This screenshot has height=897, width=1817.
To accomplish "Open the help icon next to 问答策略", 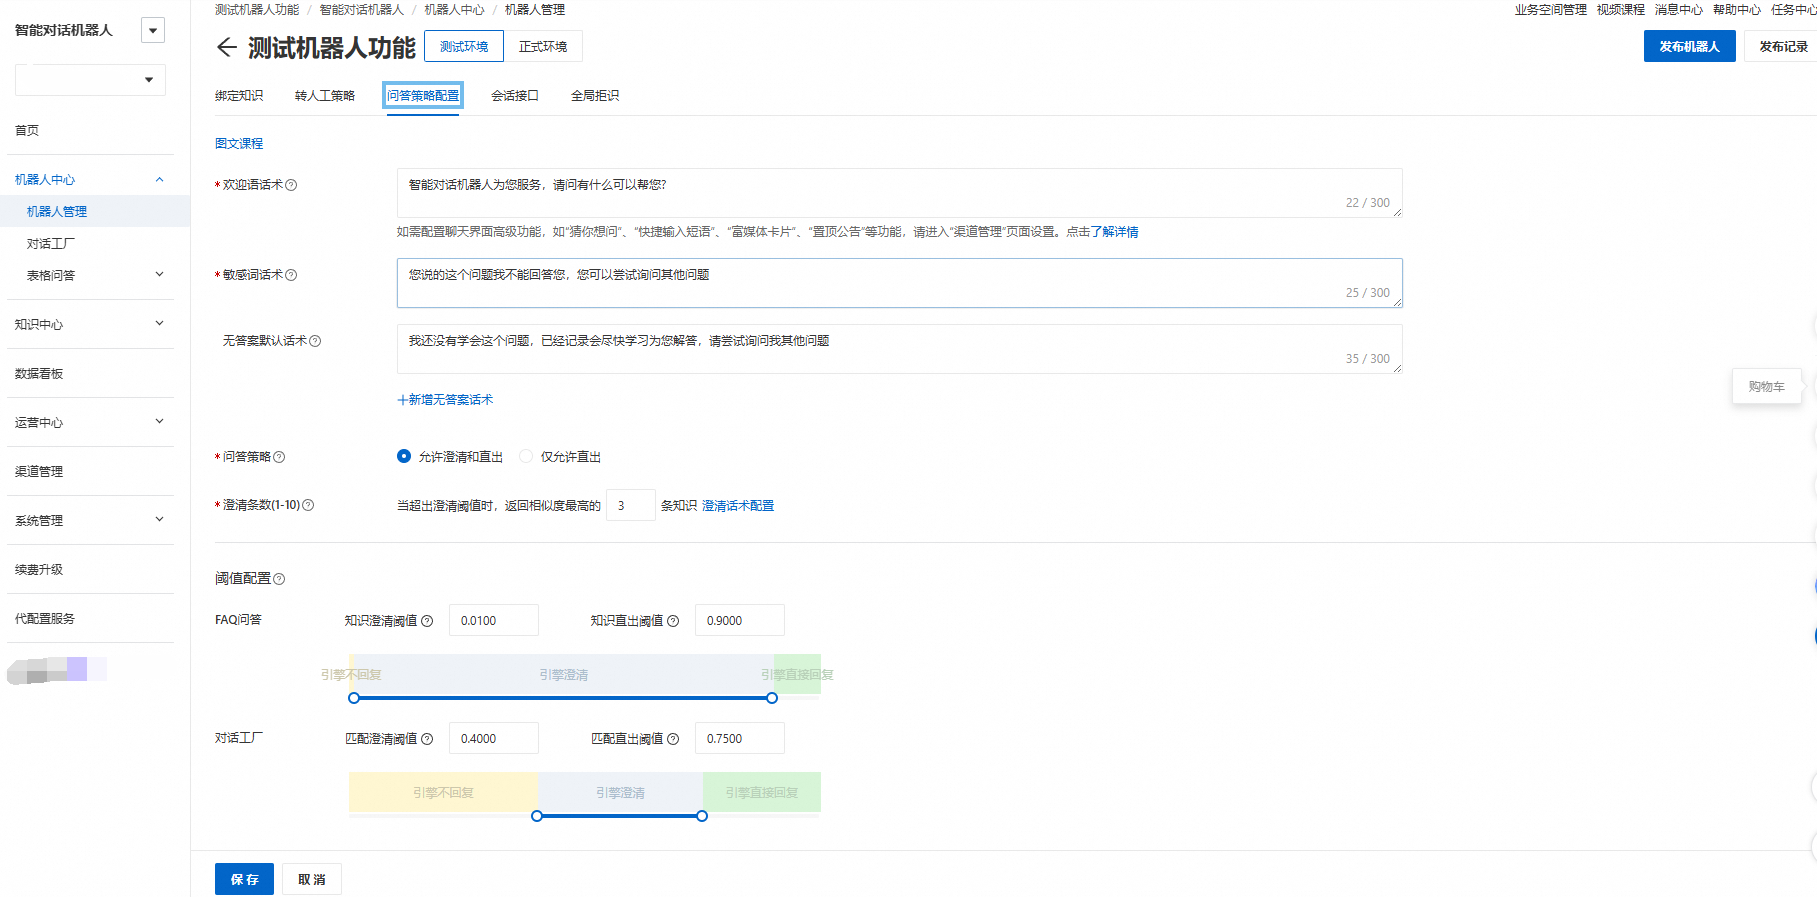I will 279,457.
